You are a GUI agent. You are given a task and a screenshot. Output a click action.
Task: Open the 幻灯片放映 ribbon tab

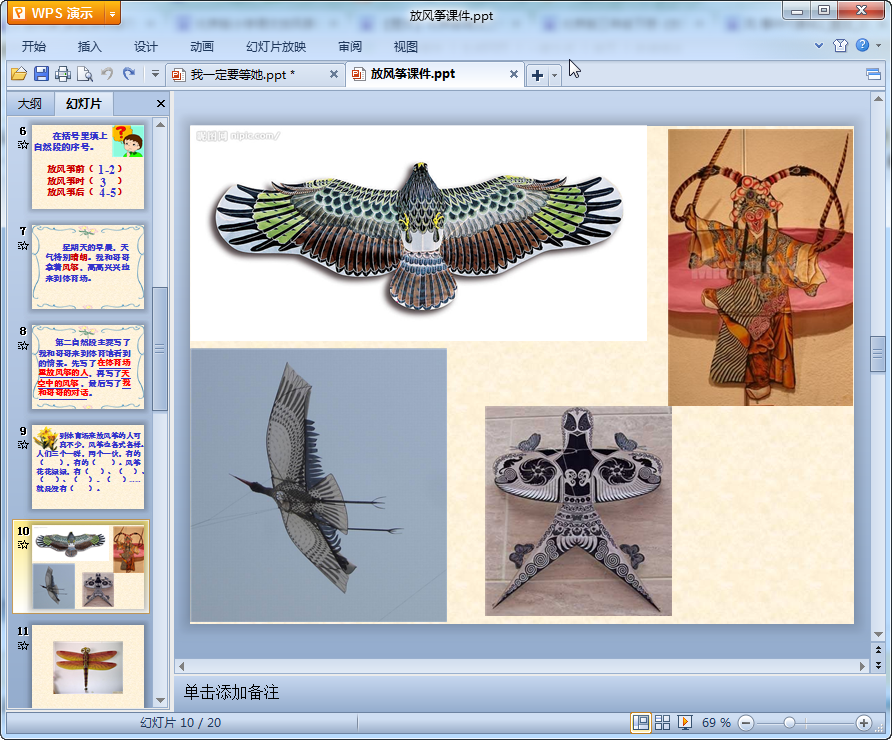(x=276, y=47)
